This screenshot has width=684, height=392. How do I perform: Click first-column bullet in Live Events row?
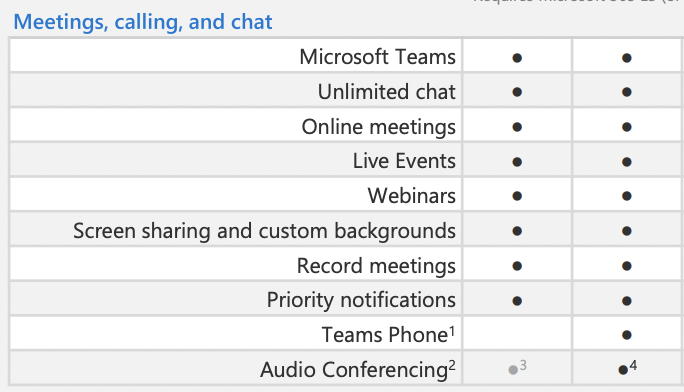point(517,162)
